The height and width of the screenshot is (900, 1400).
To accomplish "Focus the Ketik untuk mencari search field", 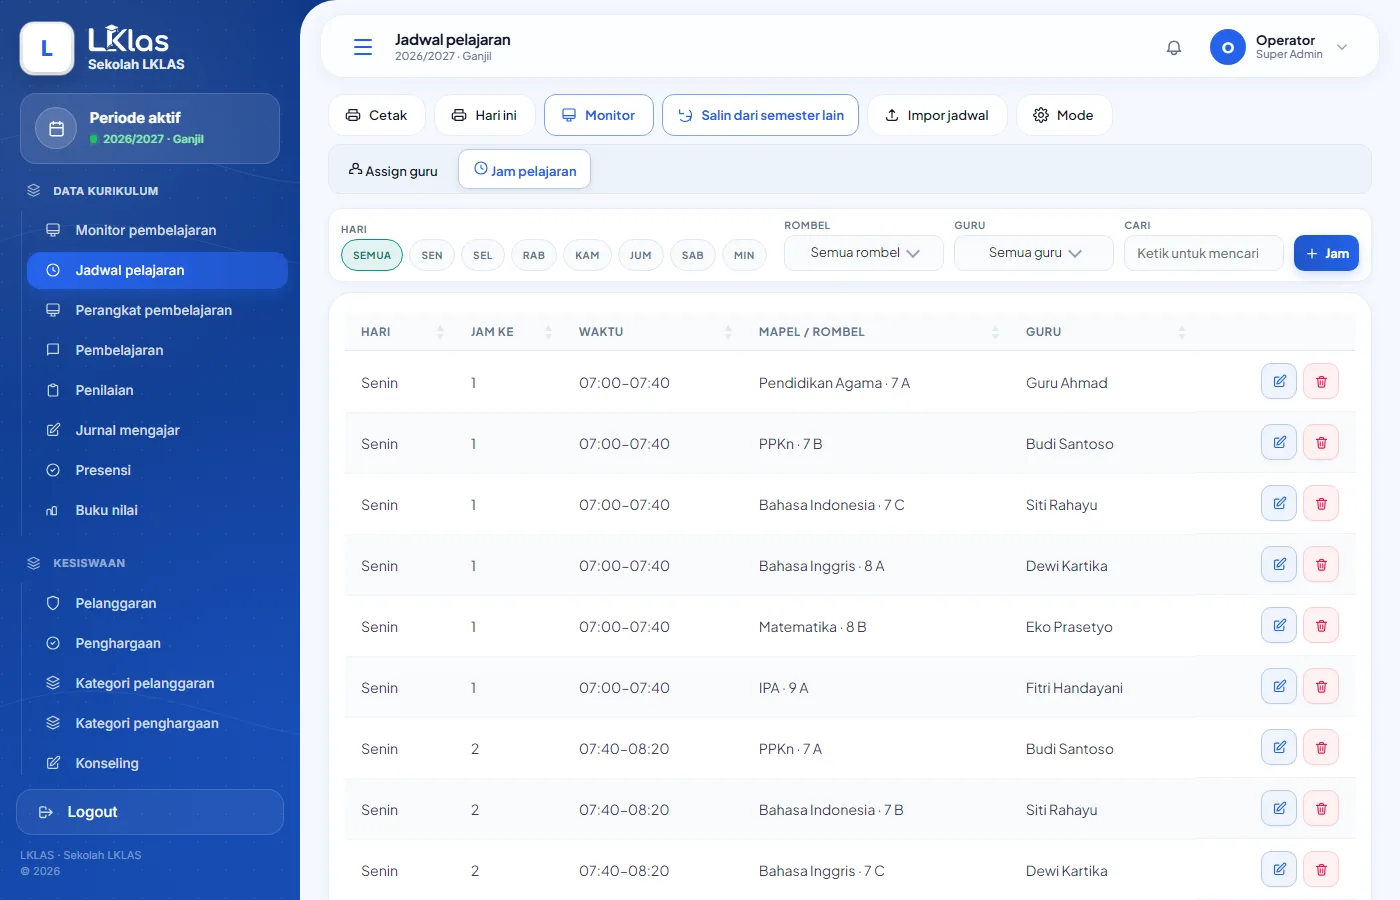I will pos(1204,253).
